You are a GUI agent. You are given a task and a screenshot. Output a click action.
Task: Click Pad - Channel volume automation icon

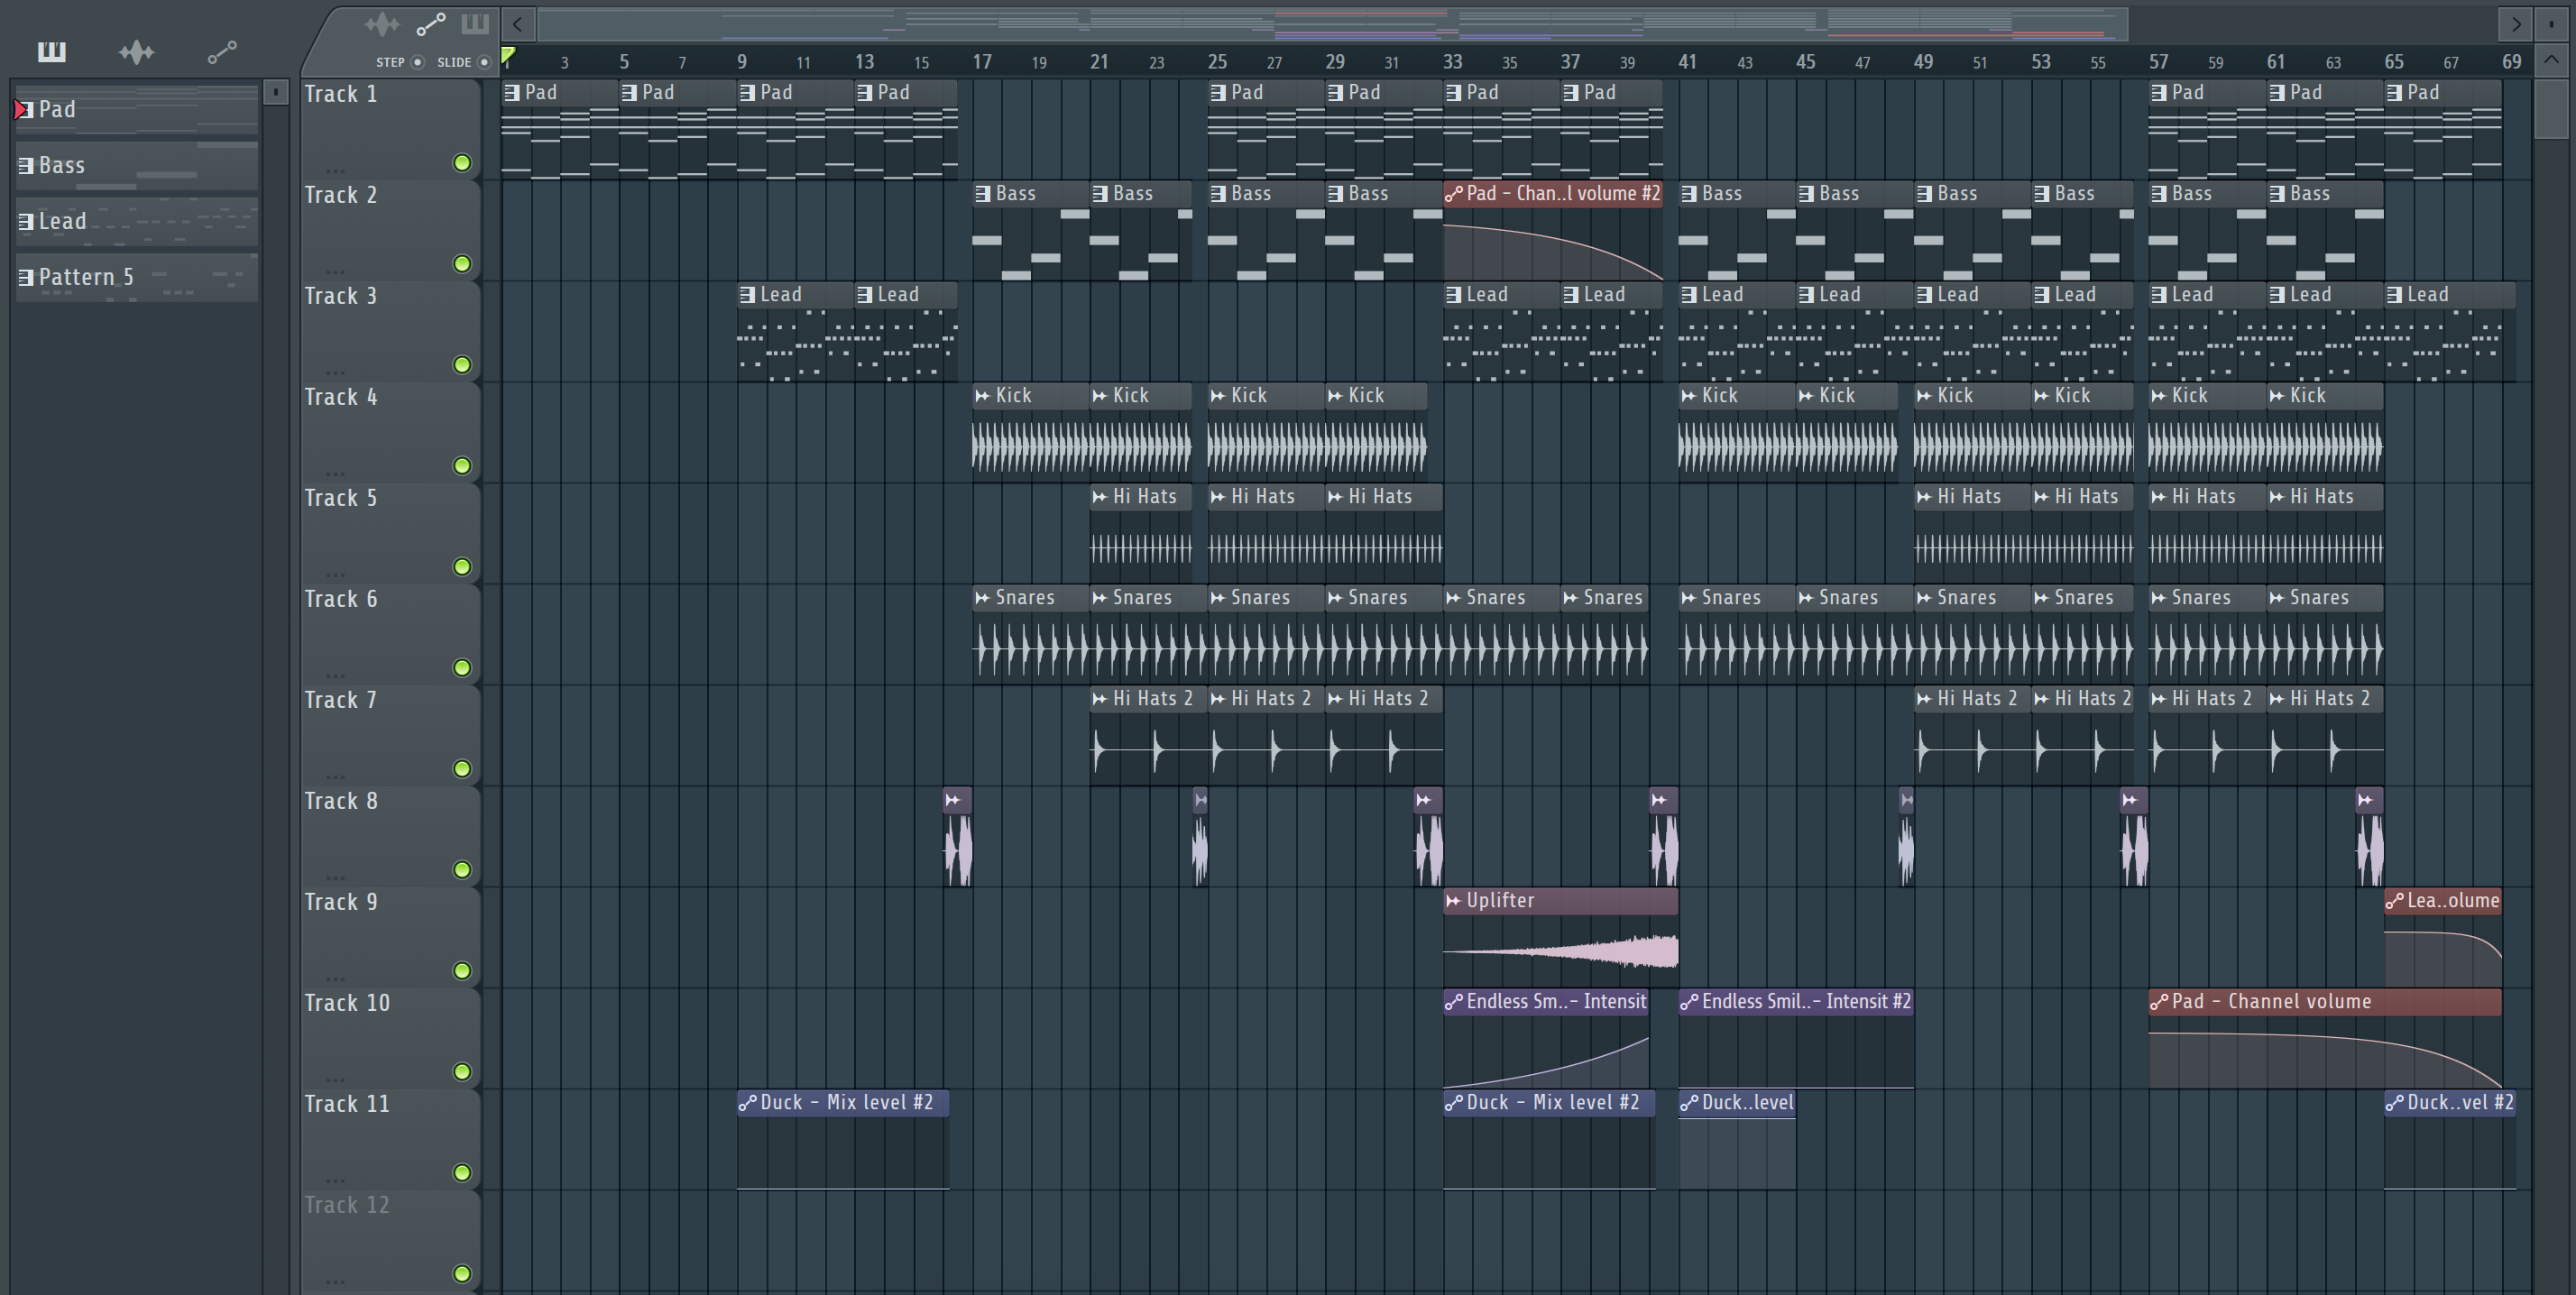pyautogui.click(x=2159, y=1002)
